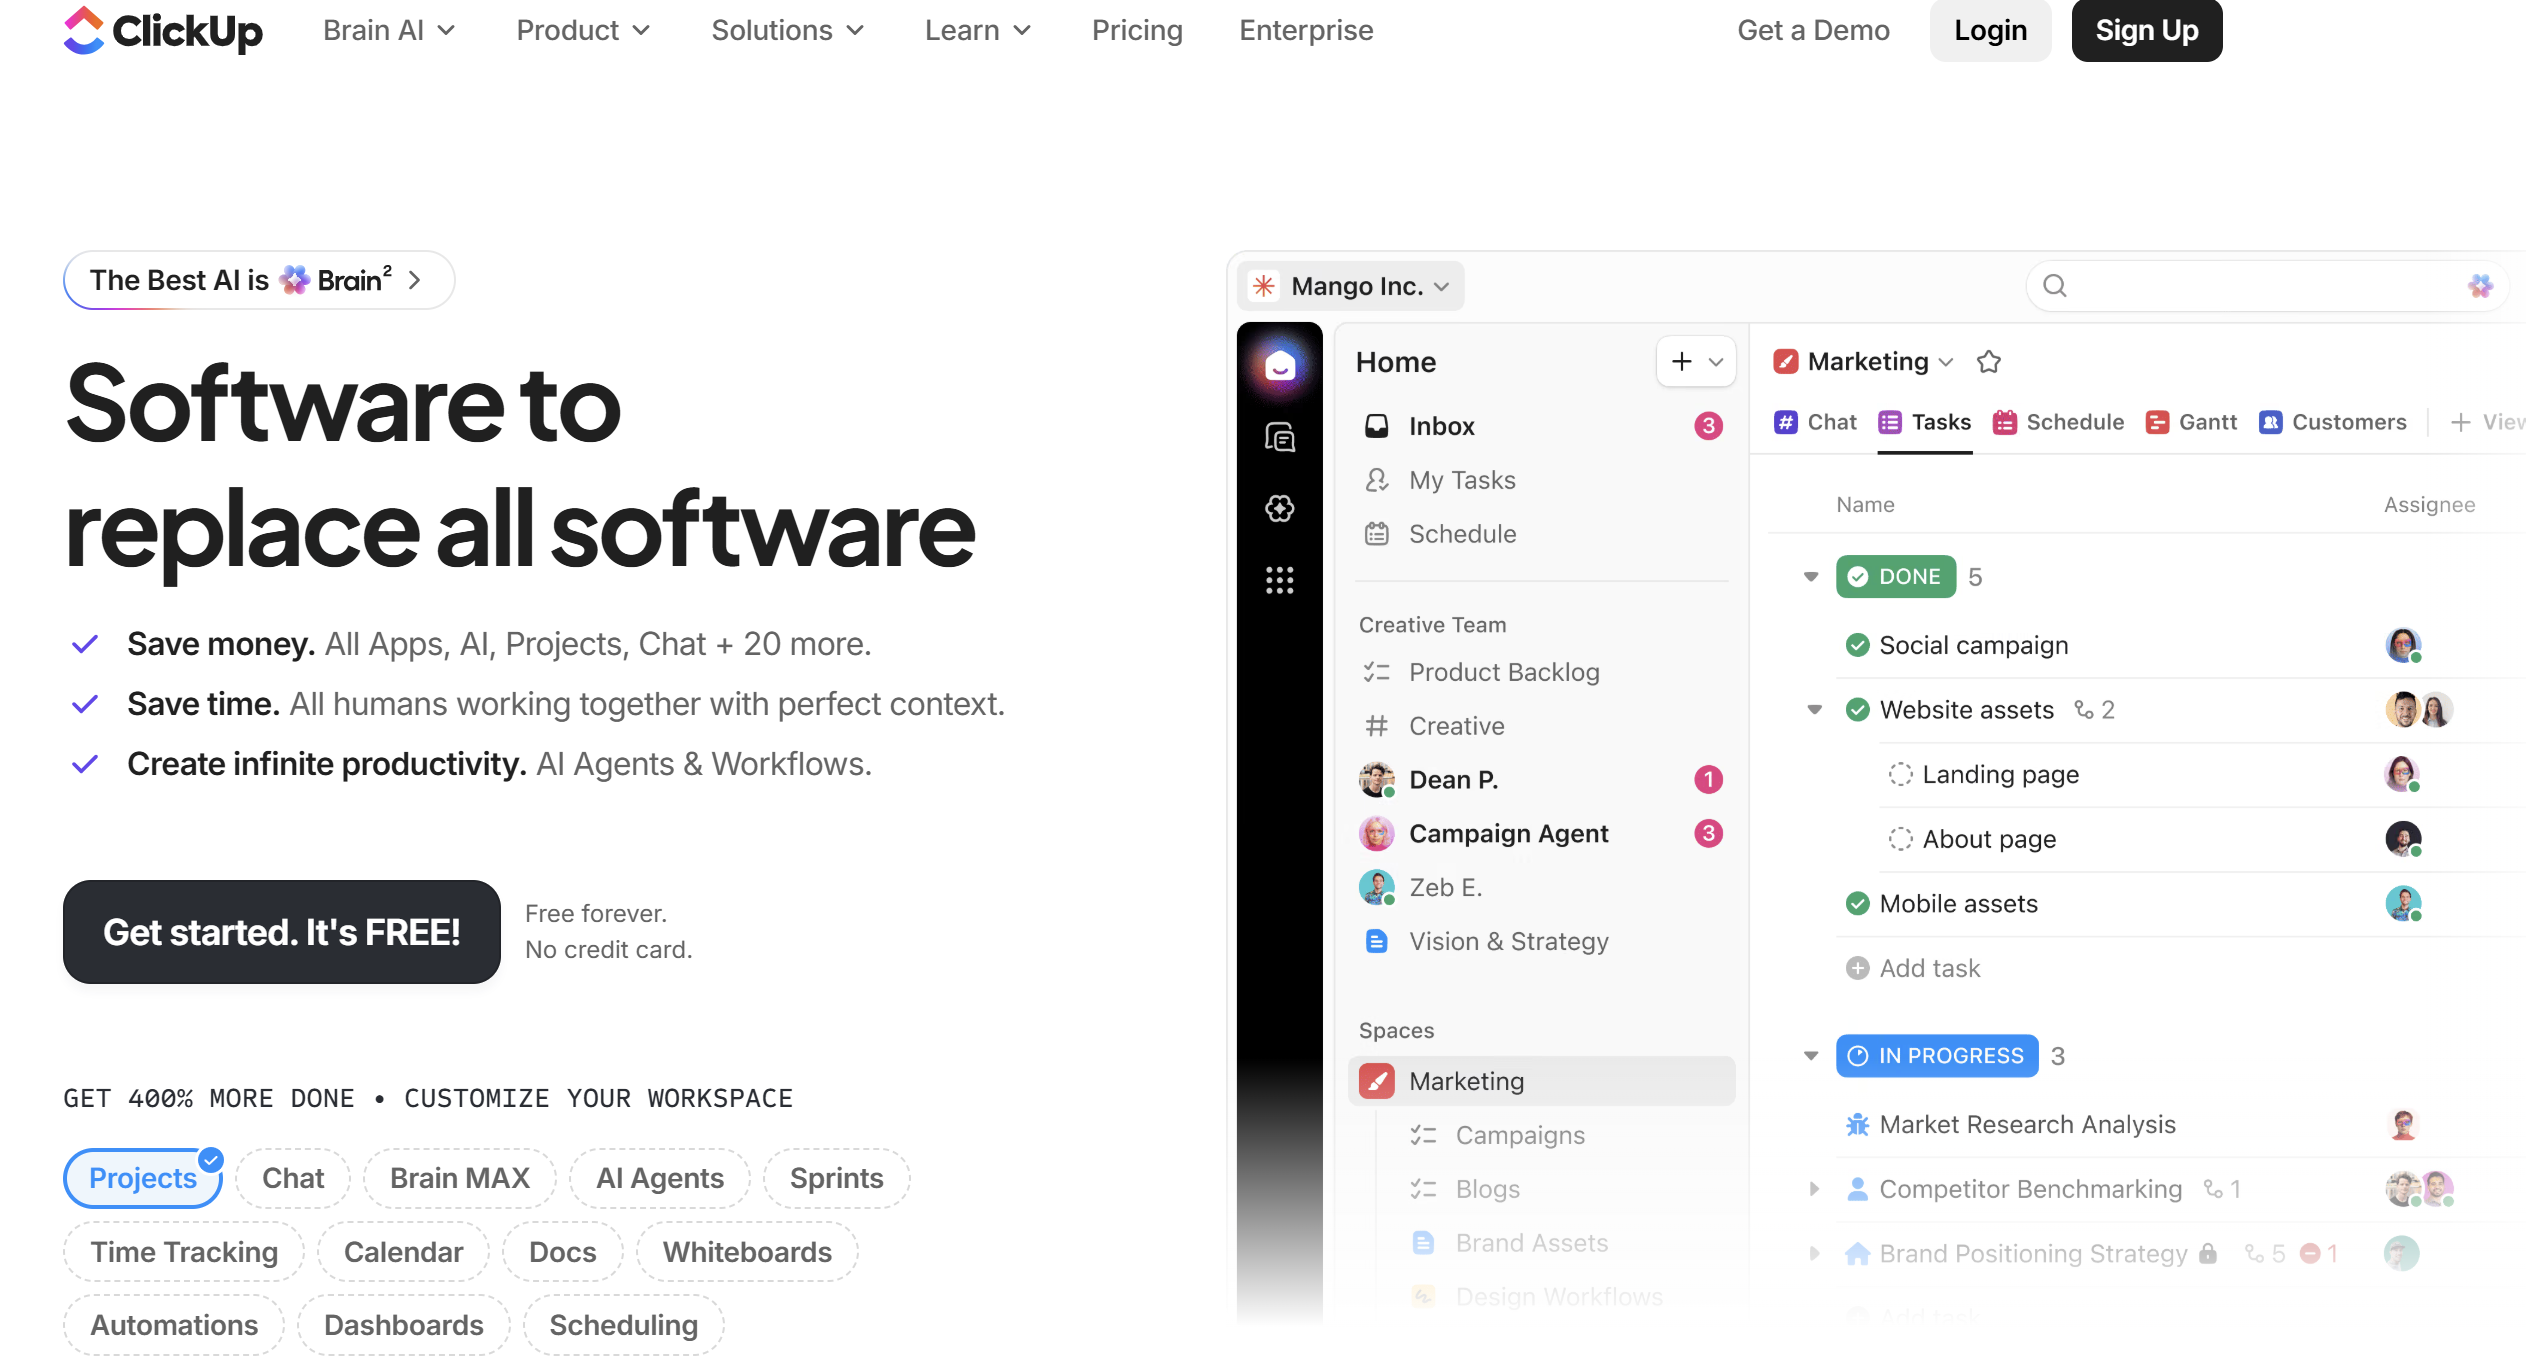Click the Brain AI icon in dark sidebar

[x=1280, y=508]
